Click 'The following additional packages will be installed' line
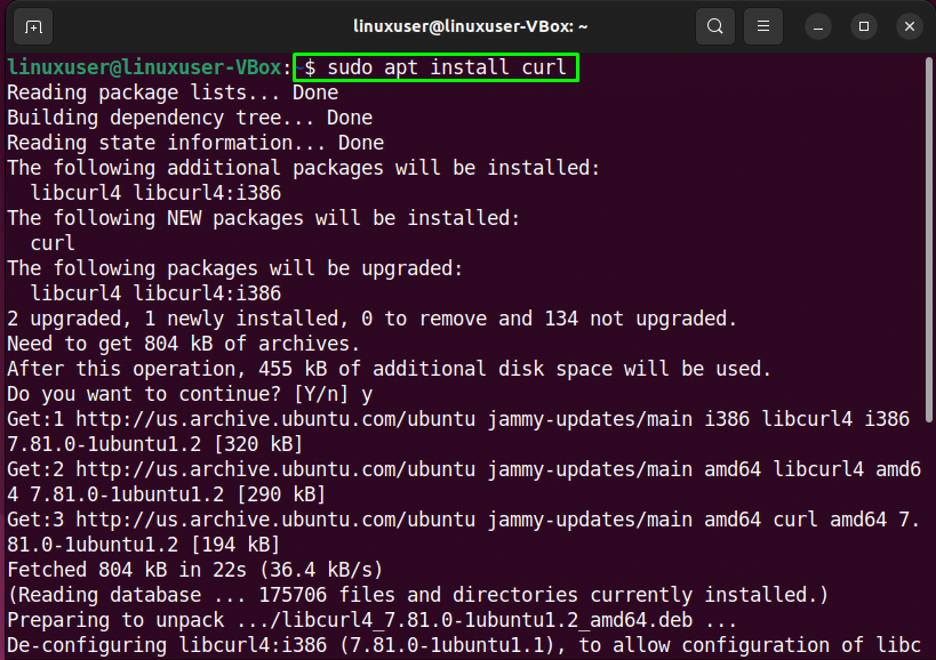The image size is (936, 660). [x=303, y=168]
